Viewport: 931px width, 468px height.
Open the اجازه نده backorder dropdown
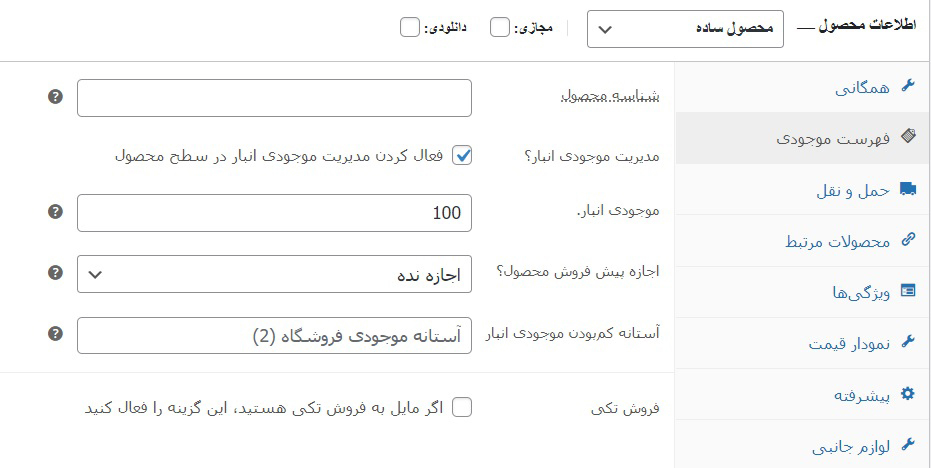[x=274, y=274]
